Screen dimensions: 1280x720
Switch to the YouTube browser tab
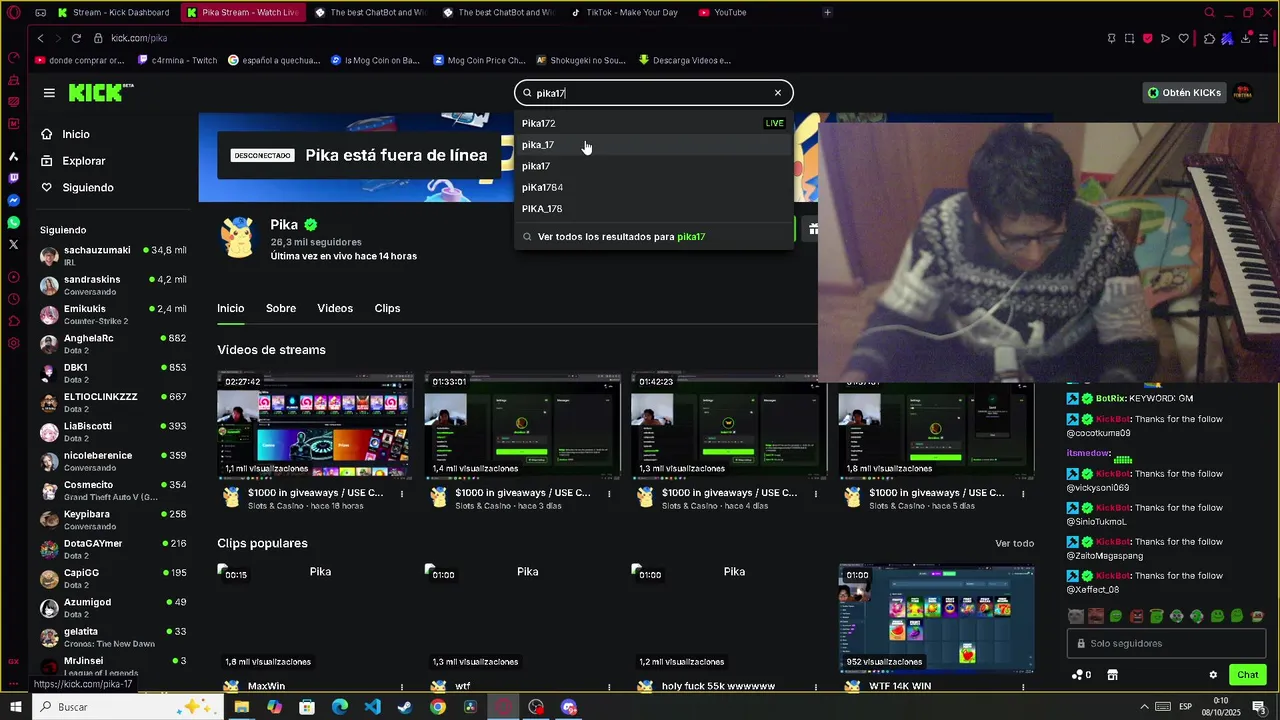(x=730, y=12)
